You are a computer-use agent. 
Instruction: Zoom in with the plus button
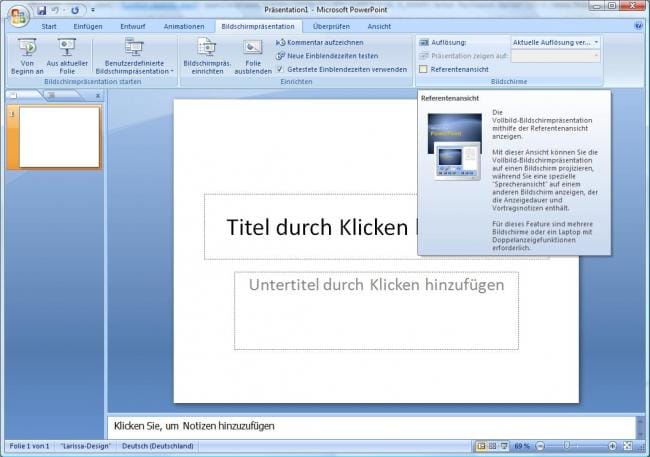612,446
